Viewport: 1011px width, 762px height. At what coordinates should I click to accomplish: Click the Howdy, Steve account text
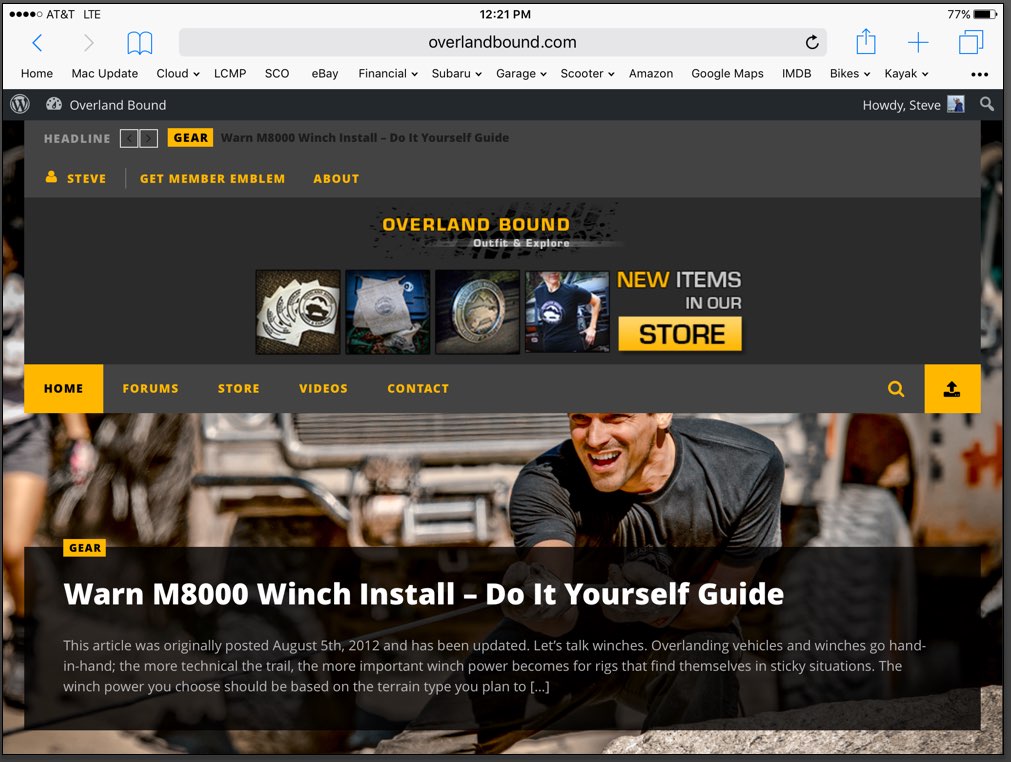901,105
